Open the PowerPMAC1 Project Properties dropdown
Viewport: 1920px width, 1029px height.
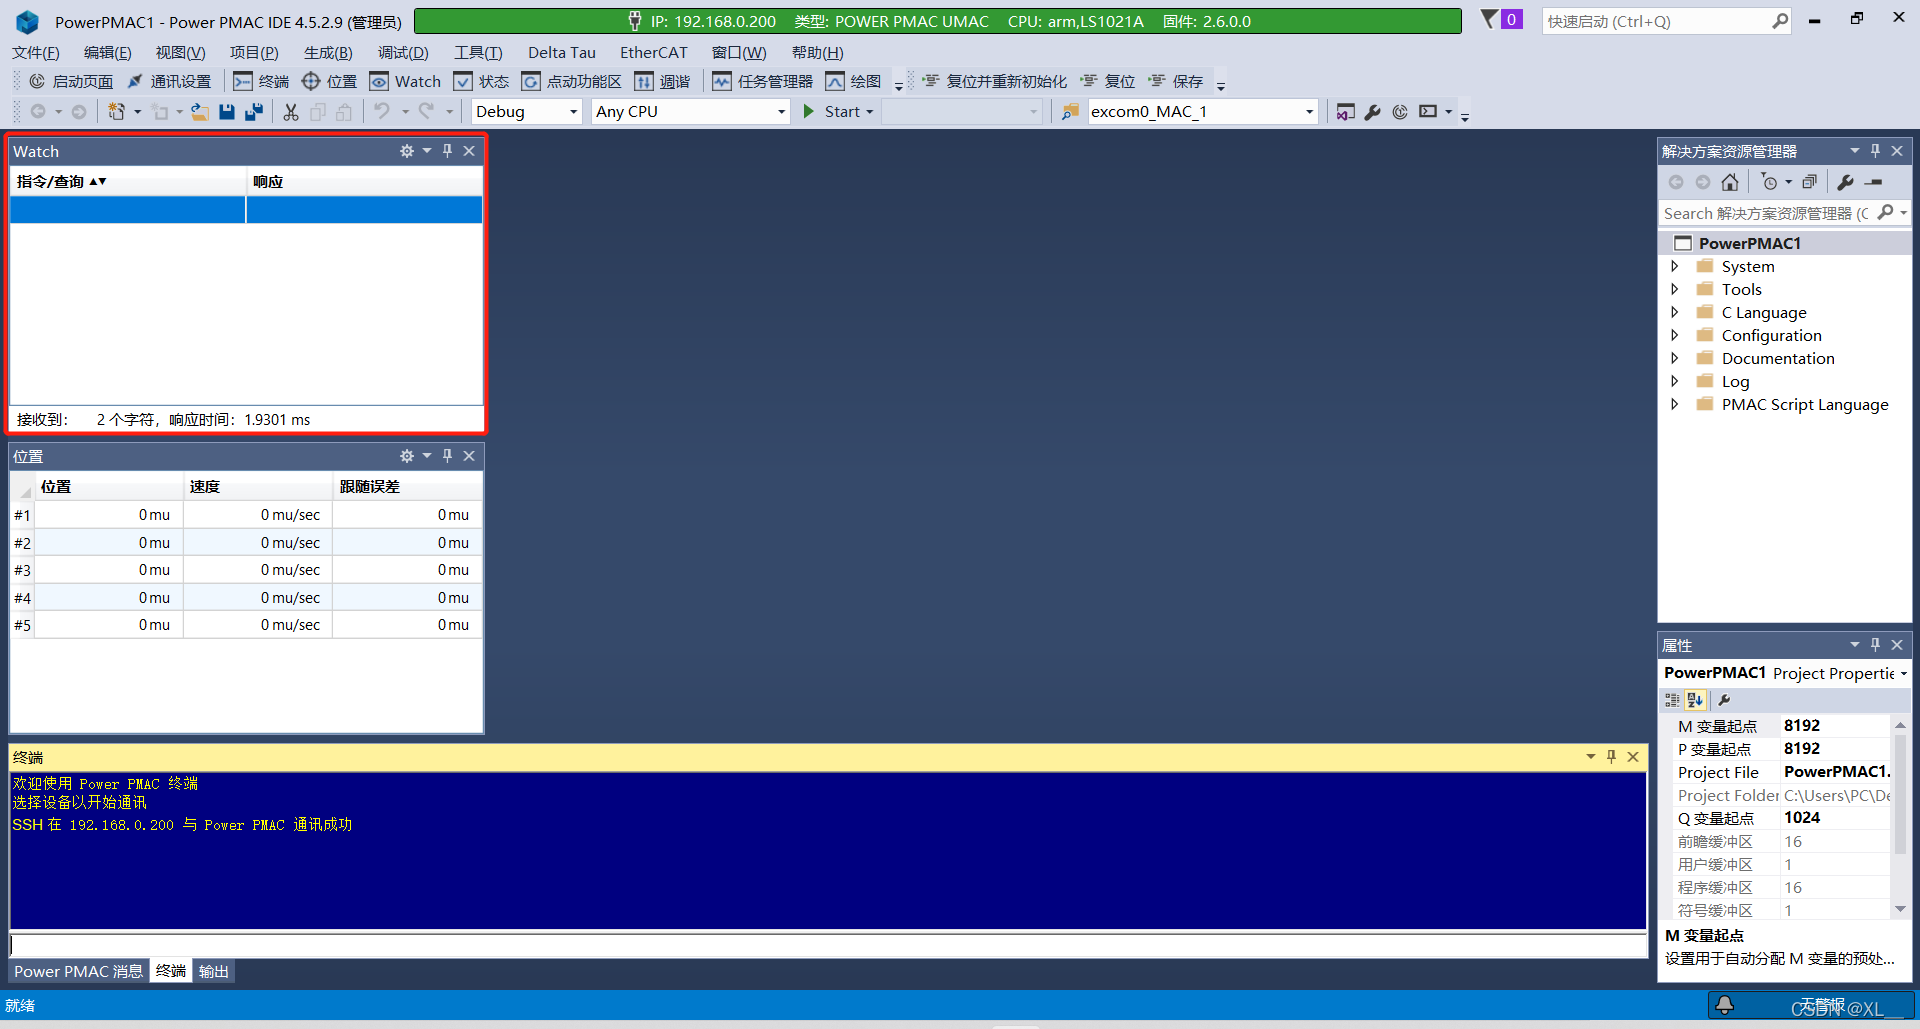click(1903, 674)
